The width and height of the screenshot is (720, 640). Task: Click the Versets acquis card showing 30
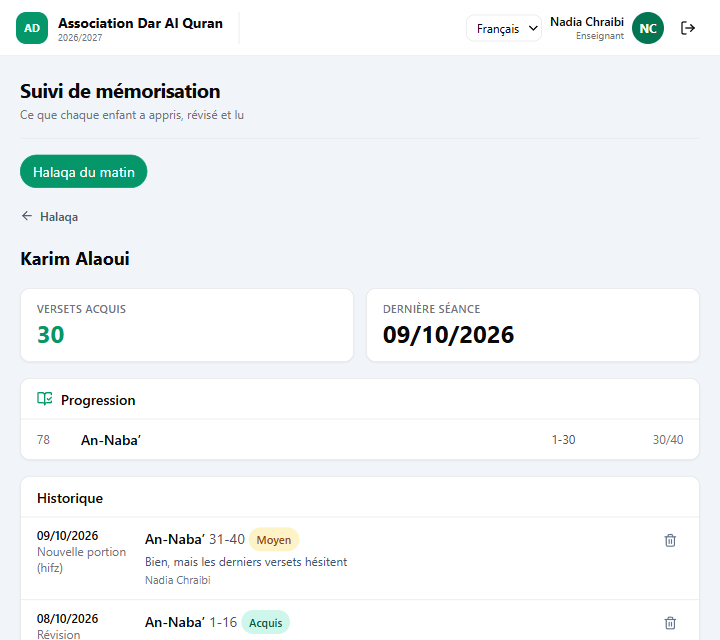(x=187, y=325)
